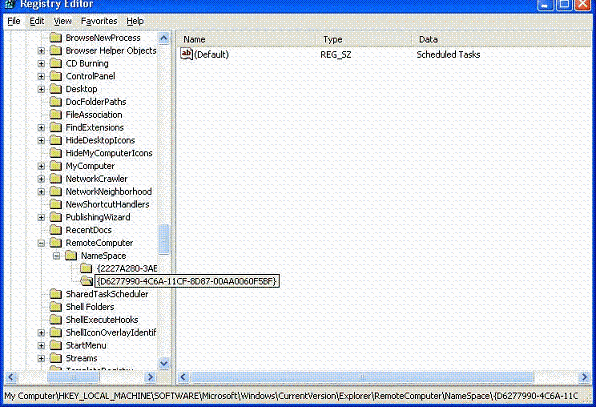Expand the HideDesktopIcons key
The width and height of the screenshot is (596, 407).
[x=41, y=141]
